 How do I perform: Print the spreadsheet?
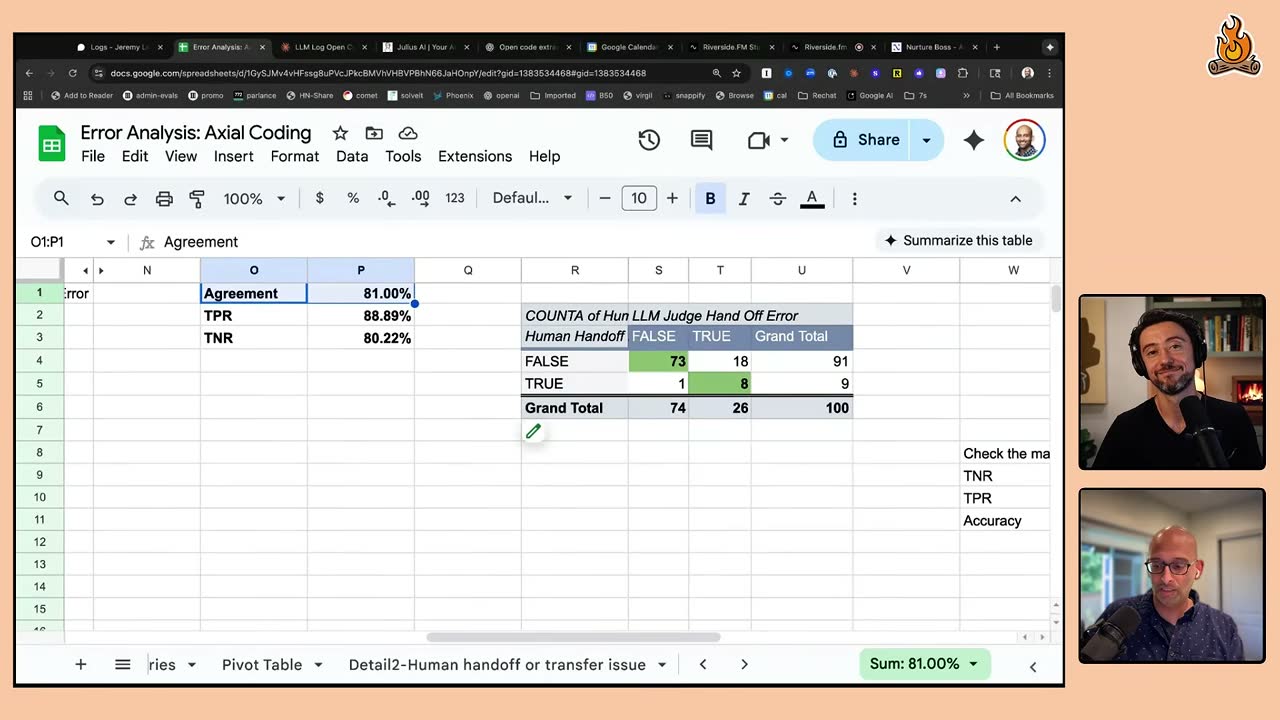164,199
